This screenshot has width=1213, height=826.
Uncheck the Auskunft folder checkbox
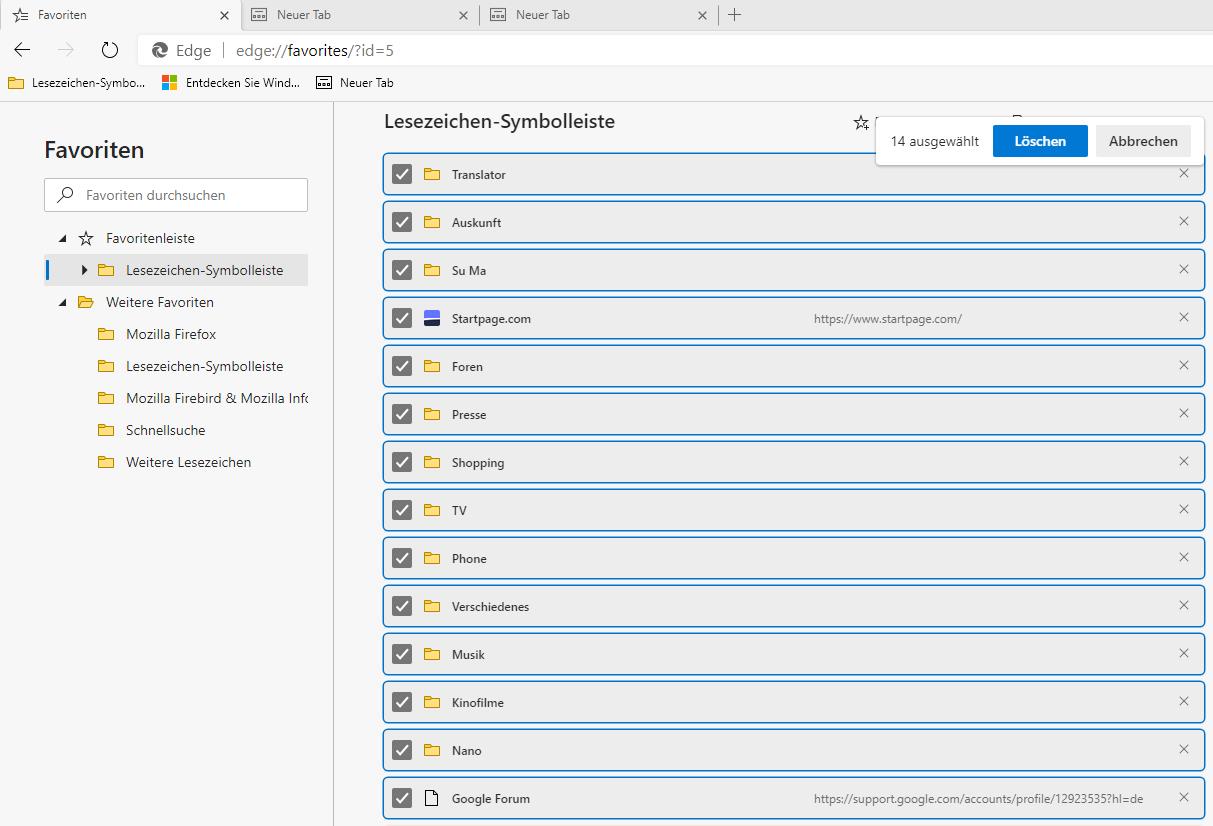pos(402,222)
